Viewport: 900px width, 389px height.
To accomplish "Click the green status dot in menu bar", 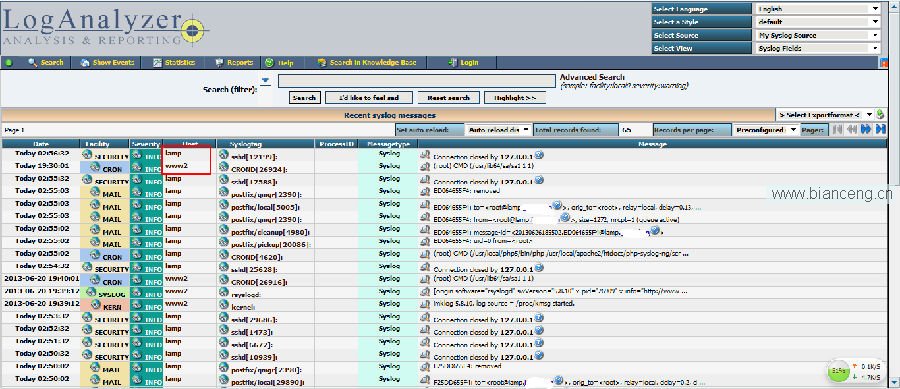I will tap(9, 63).
